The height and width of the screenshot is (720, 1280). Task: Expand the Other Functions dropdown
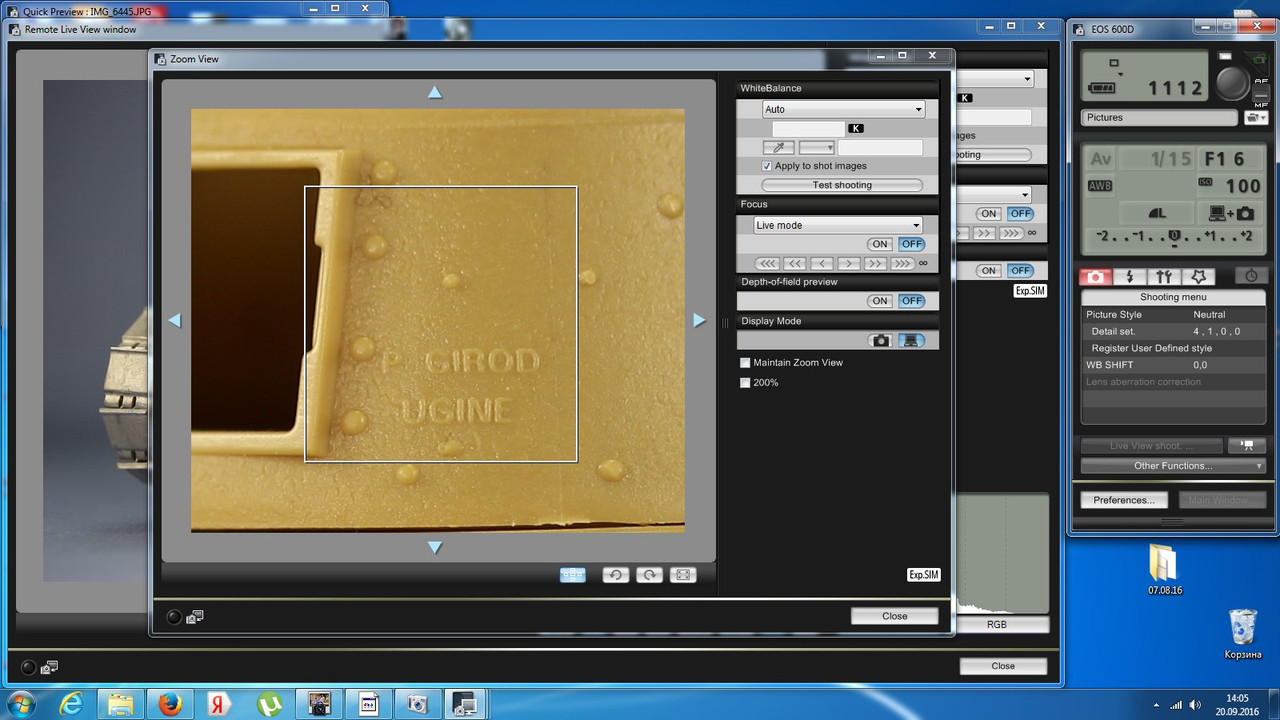click(1173, 466)
